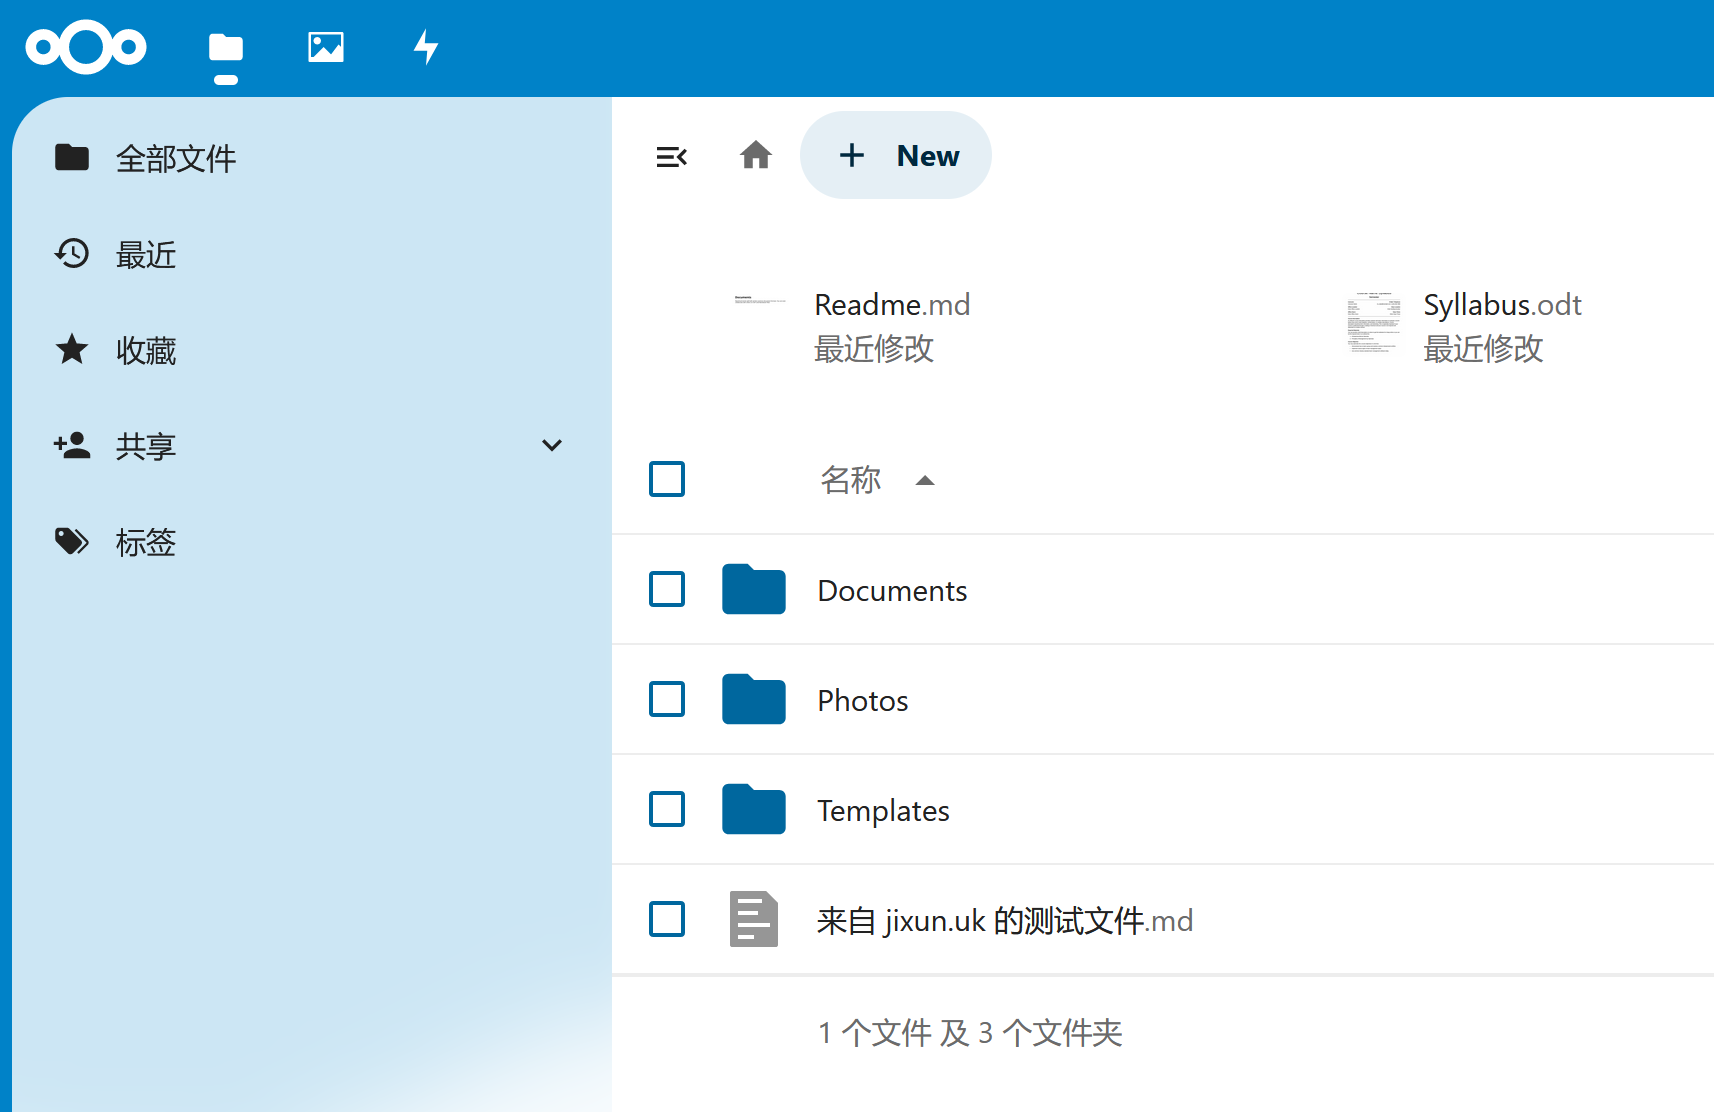Open the Files app icon in top bar
The width and height of the screenshot is (1714, 1112).
point(225,47)
